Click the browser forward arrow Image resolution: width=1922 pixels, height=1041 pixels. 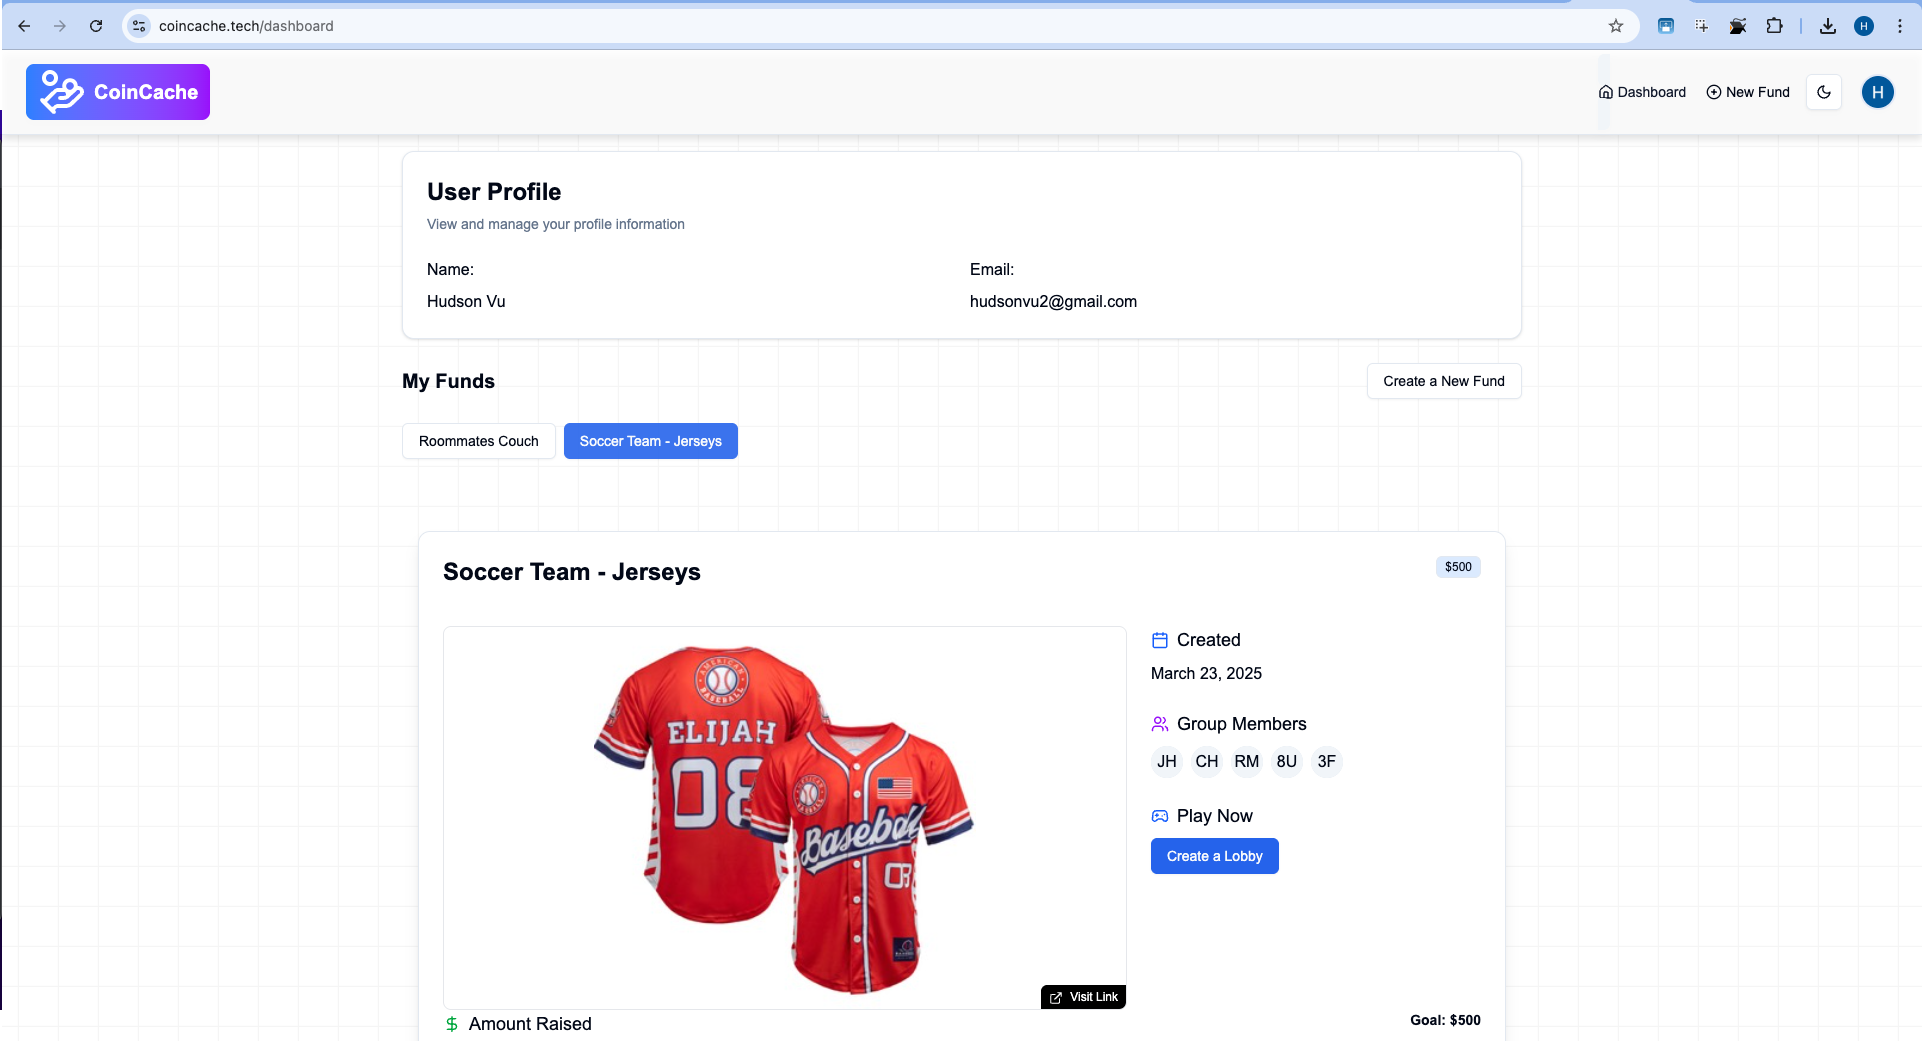pyautogui.click(x=60, y=26)
